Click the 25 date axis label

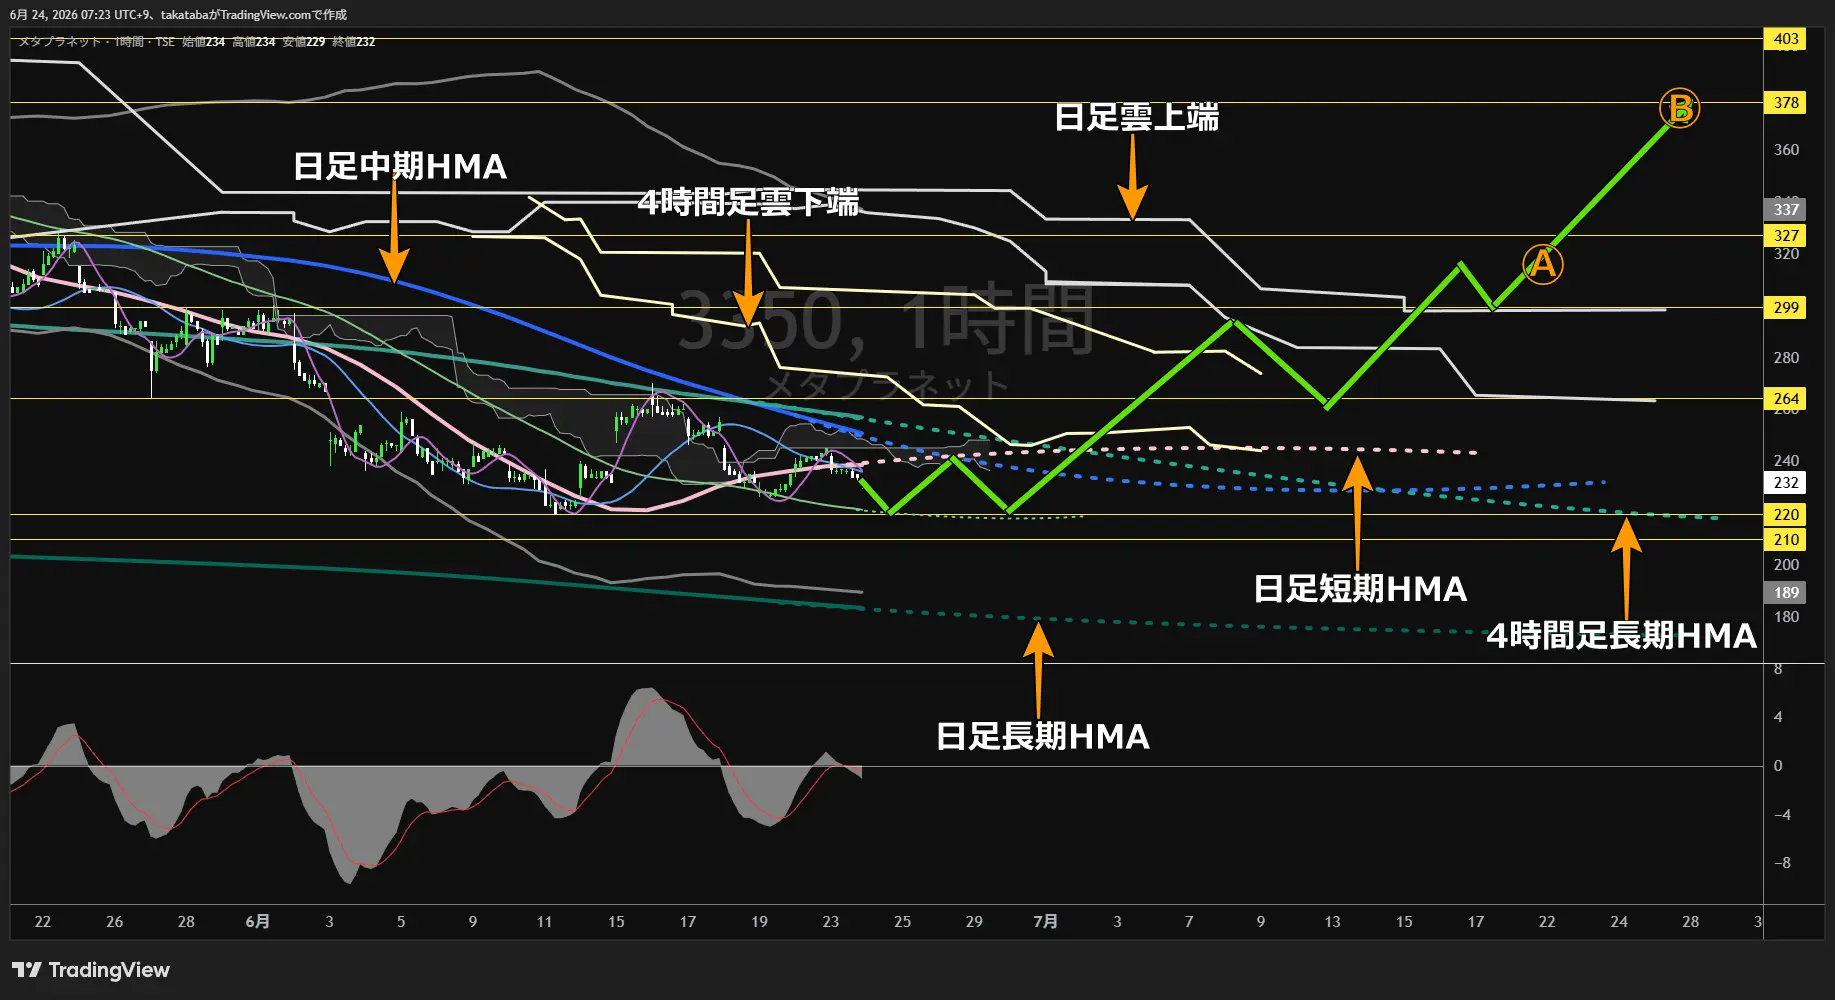pos(902,921)
